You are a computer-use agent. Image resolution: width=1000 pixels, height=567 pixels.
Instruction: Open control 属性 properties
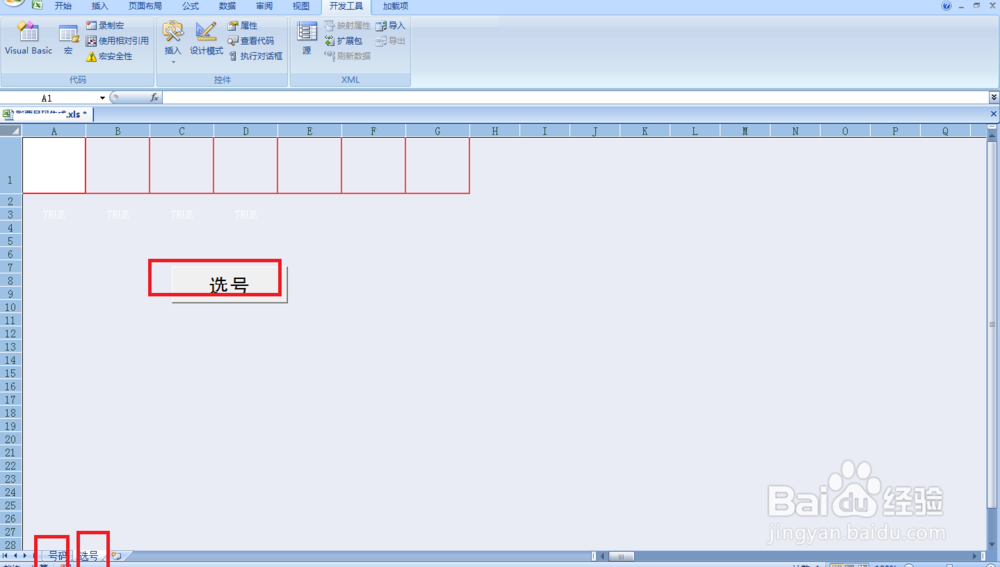242,26
